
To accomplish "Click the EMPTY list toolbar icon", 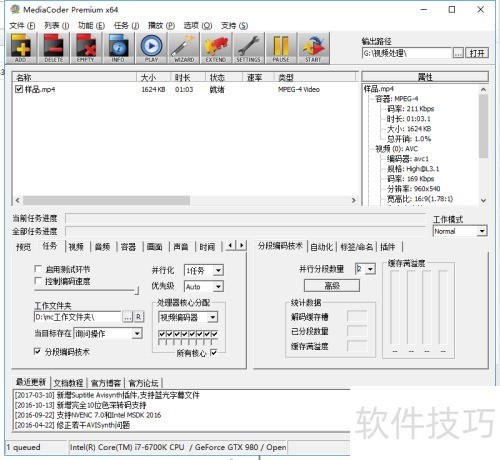I will (86, 48).
